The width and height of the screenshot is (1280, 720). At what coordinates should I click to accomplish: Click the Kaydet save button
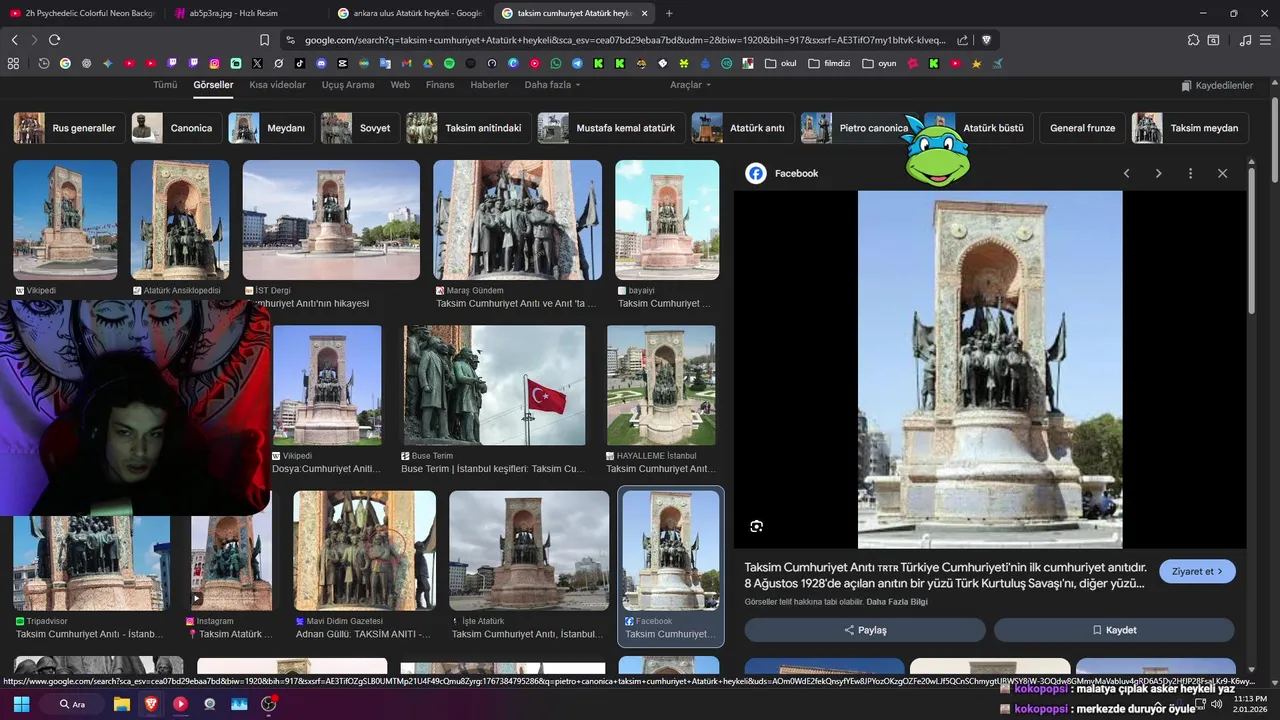[x=1114, y=630]
